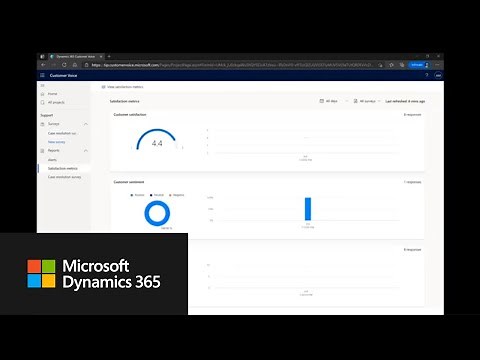This screenshot has width=480, height=360.
Task: Click the Customer sentiment card title
Action: (129, 182)
